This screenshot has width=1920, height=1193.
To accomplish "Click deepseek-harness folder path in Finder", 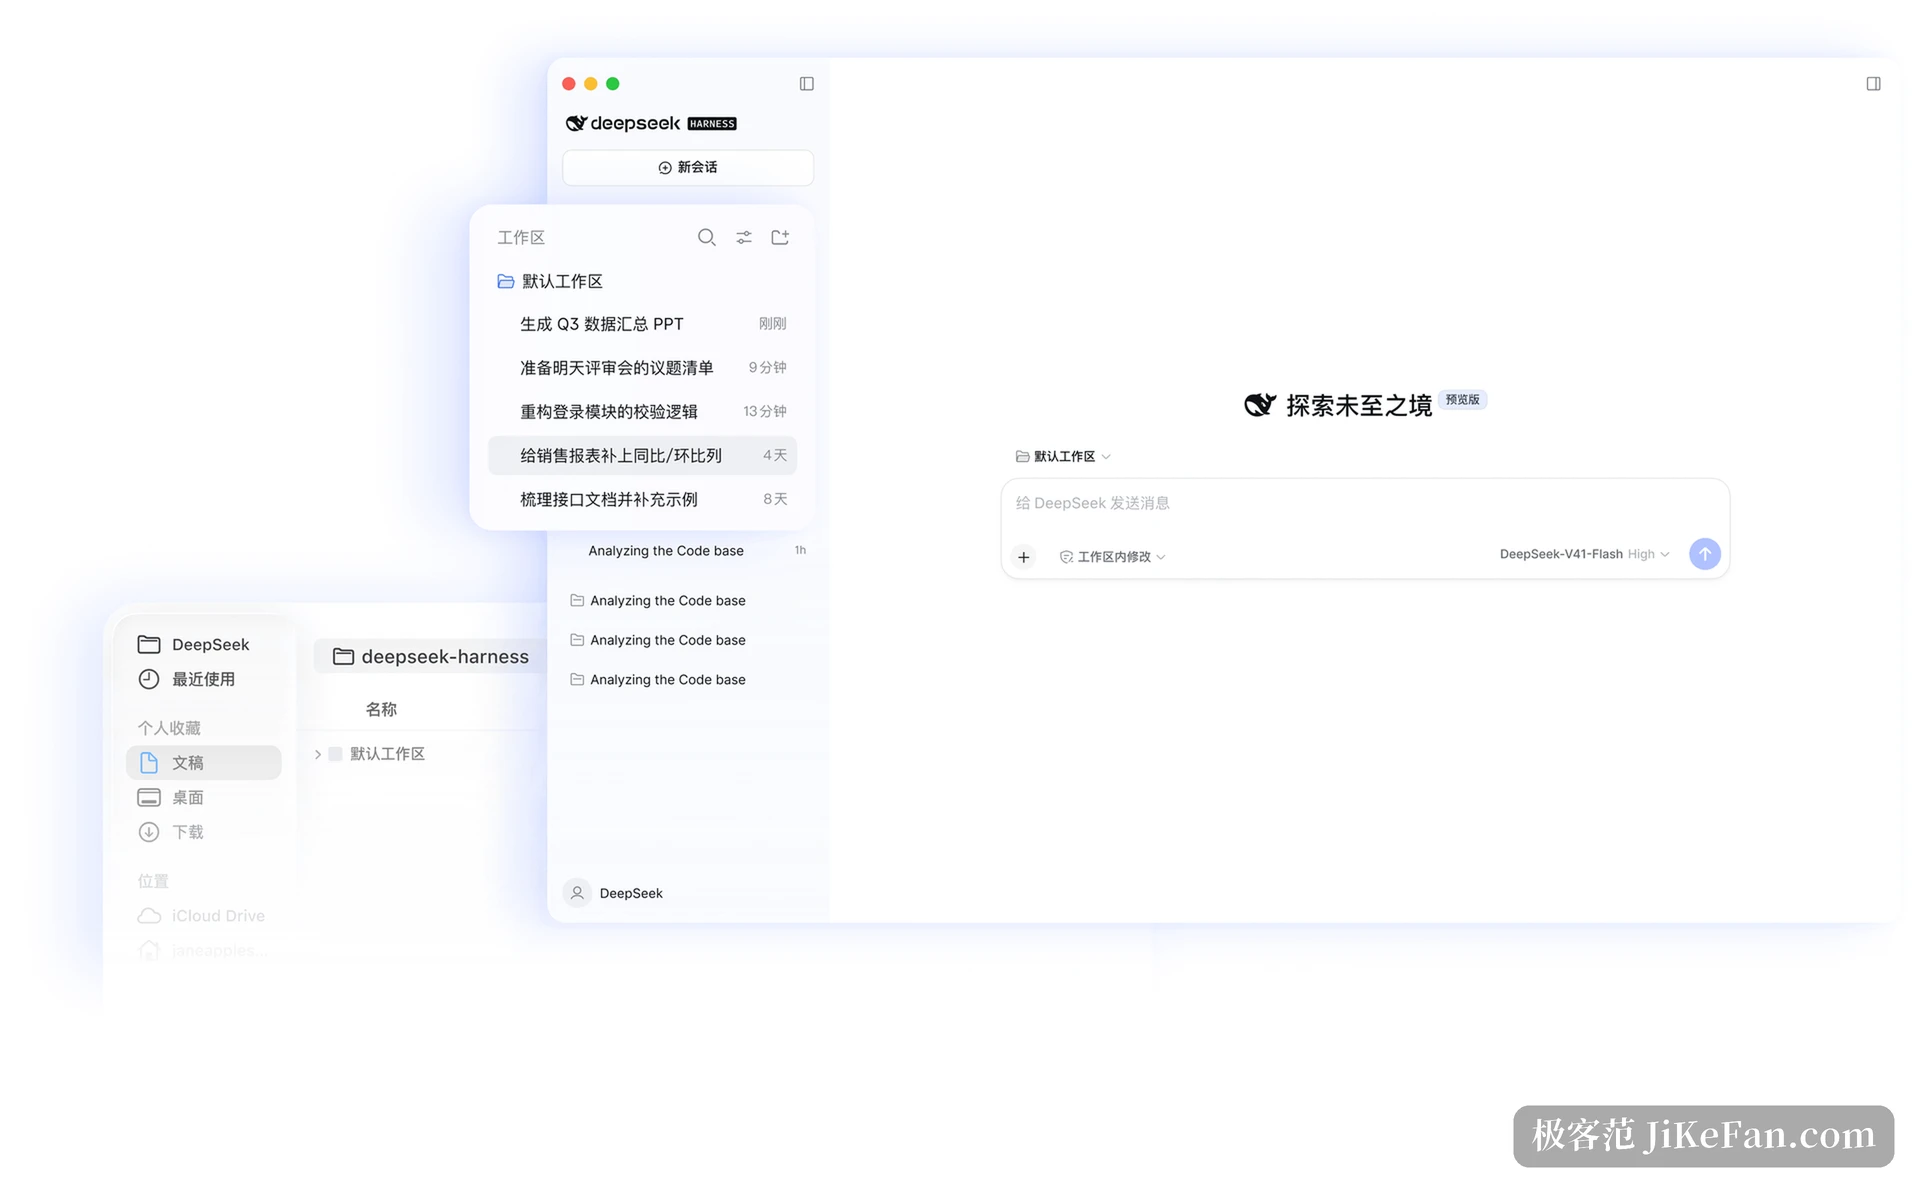I will (431, 656).
